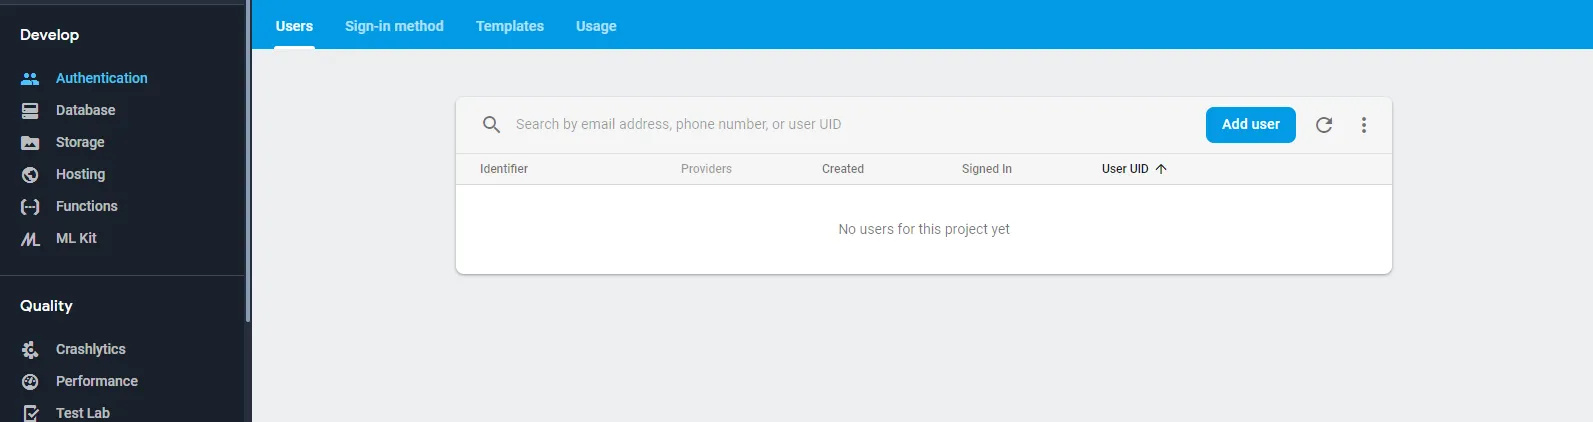Click the magnifier search icon
Viewport: 1593px width, 422px height.
tap(491, 125)
